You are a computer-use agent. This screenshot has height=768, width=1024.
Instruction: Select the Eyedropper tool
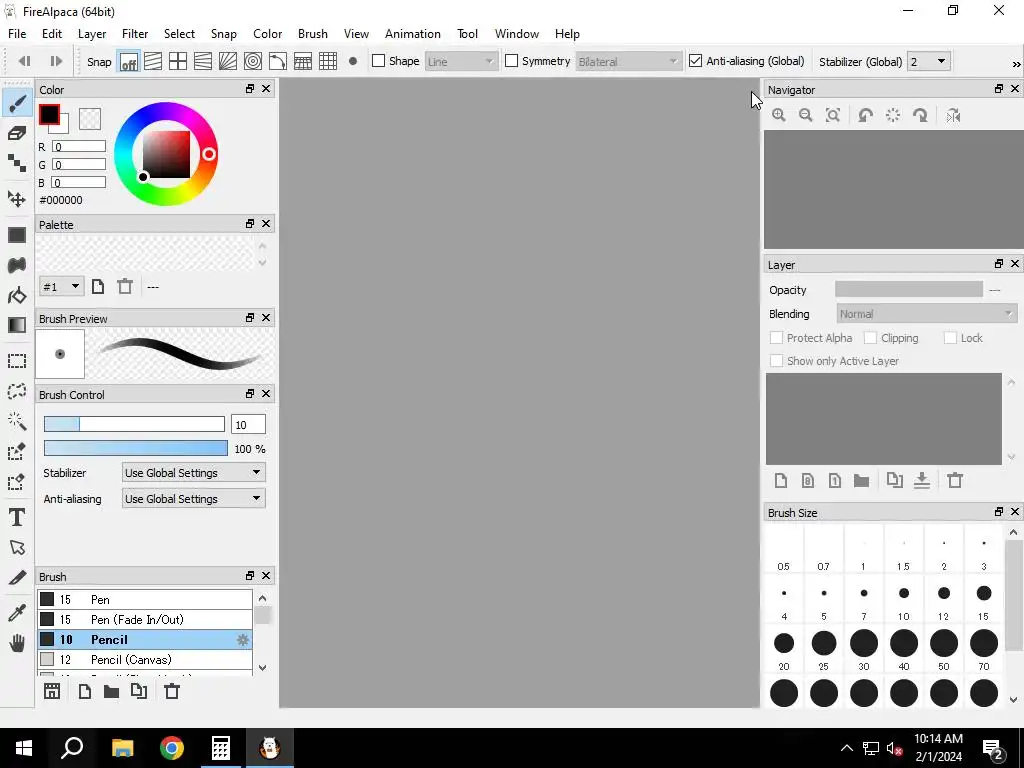pos(17,613)
